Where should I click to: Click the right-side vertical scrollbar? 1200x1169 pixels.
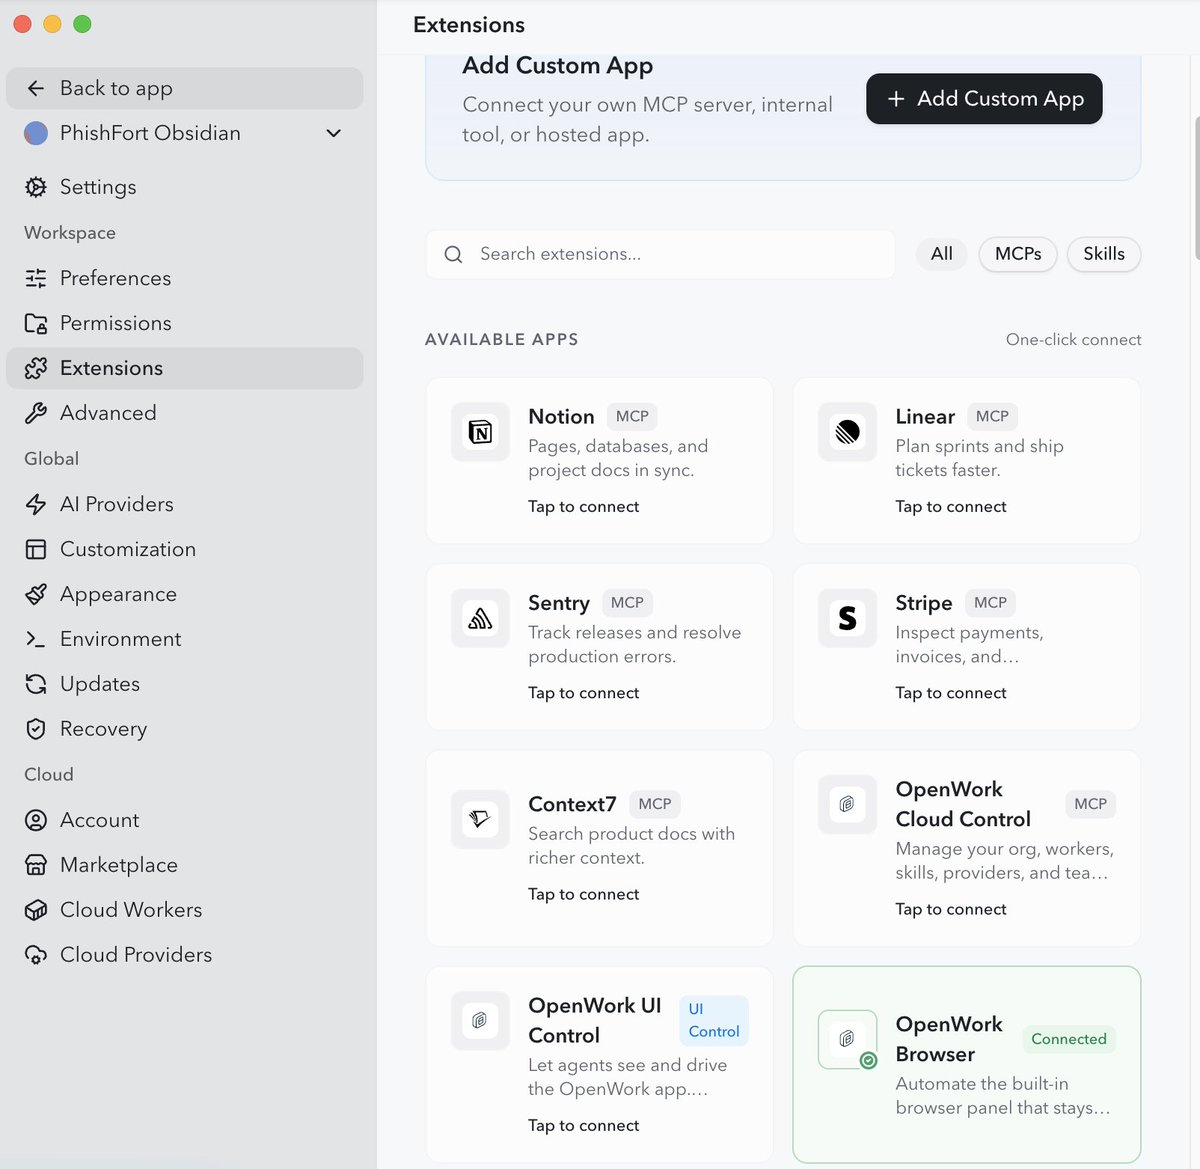point(1196,188)
